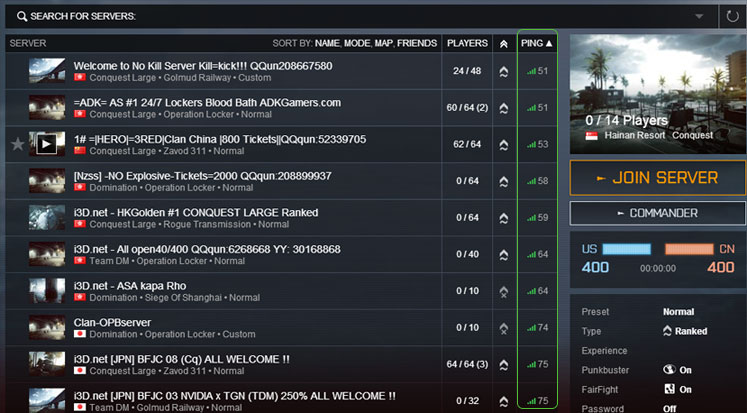
Task: Select i3D.net ASA kapa Rho server
Action: click(281, 291)
